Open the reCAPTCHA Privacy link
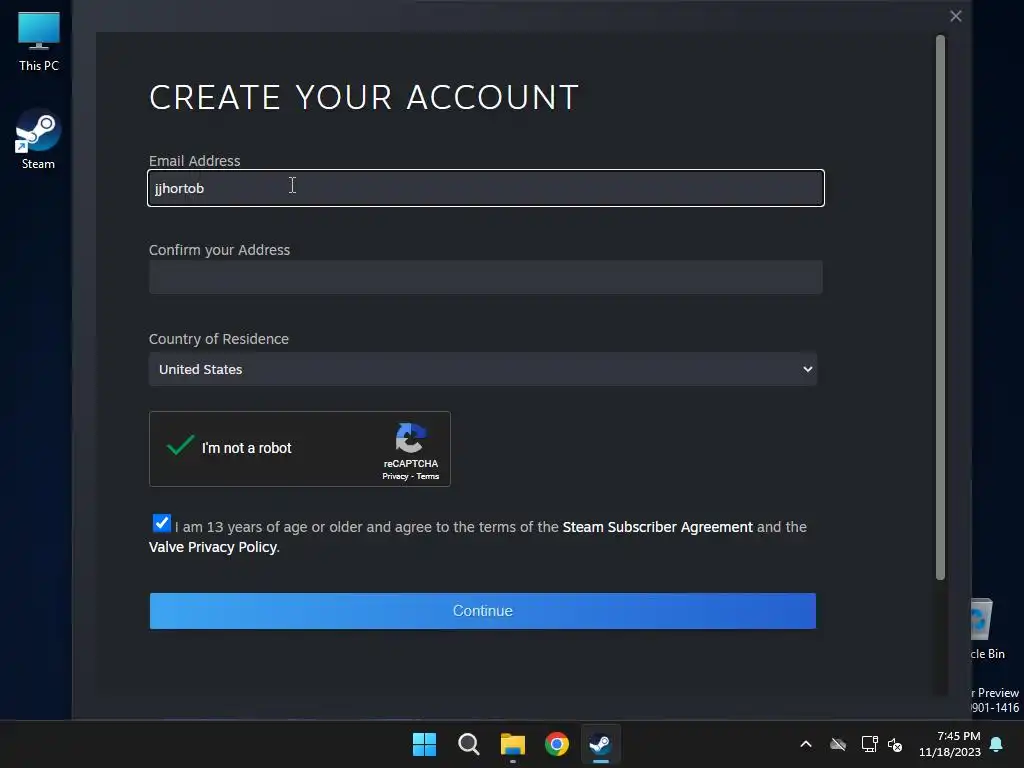Screen dimensions: 1024x768 [x=395, y=476]
